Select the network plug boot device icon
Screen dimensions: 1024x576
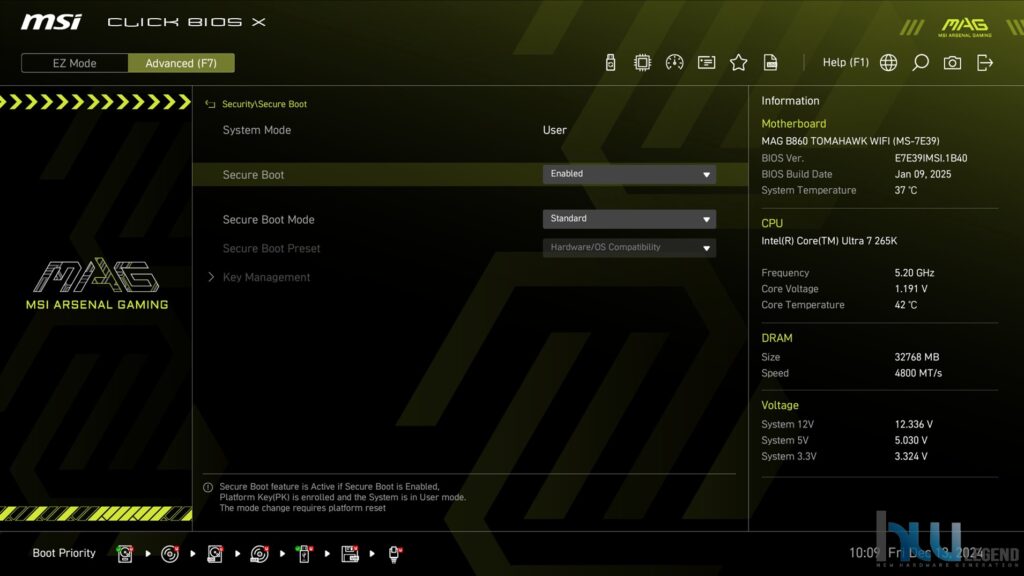point(394,554)
